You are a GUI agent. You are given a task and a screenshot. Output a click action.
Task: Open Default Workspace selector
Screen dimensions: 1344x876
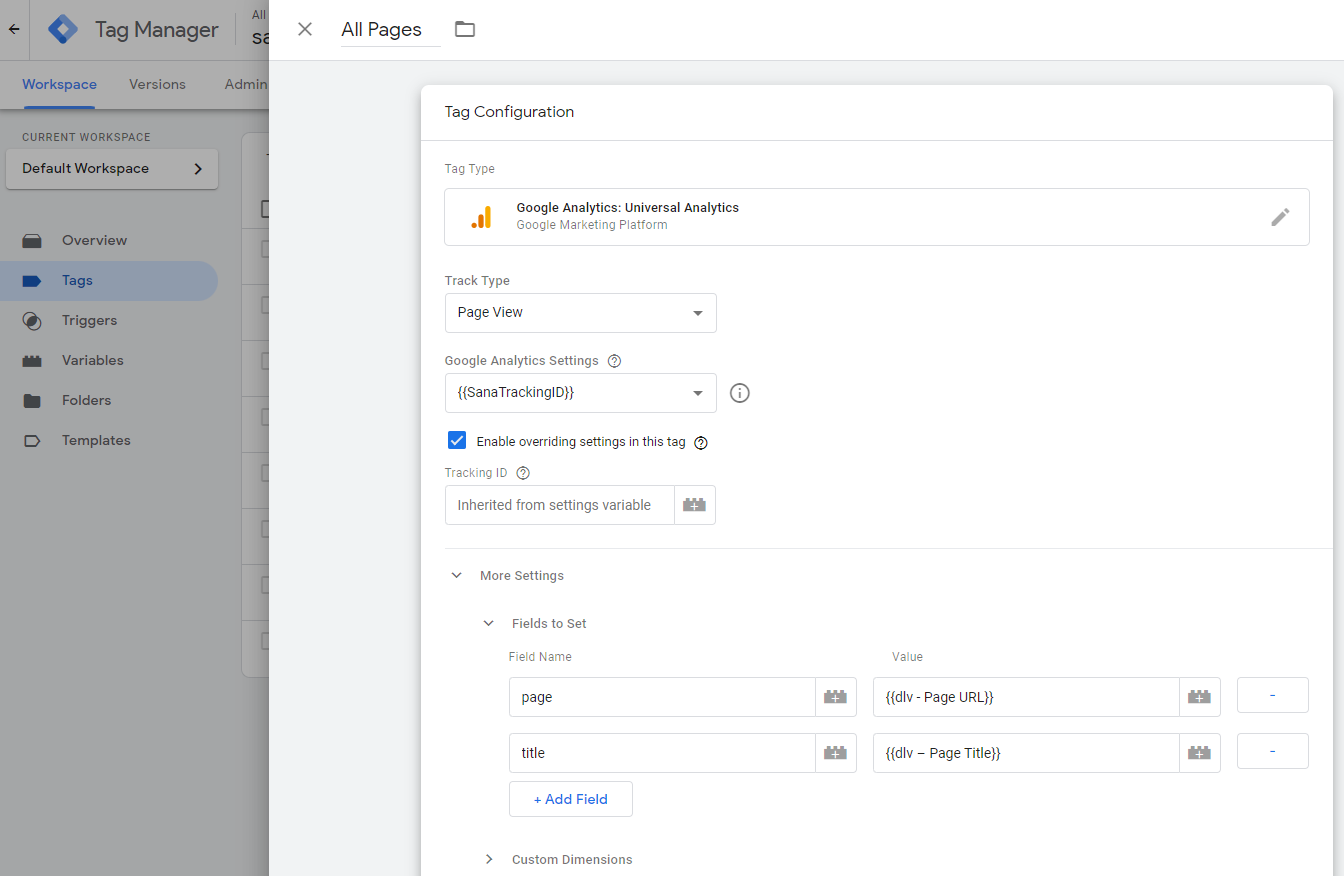click(x=112, y=169)
